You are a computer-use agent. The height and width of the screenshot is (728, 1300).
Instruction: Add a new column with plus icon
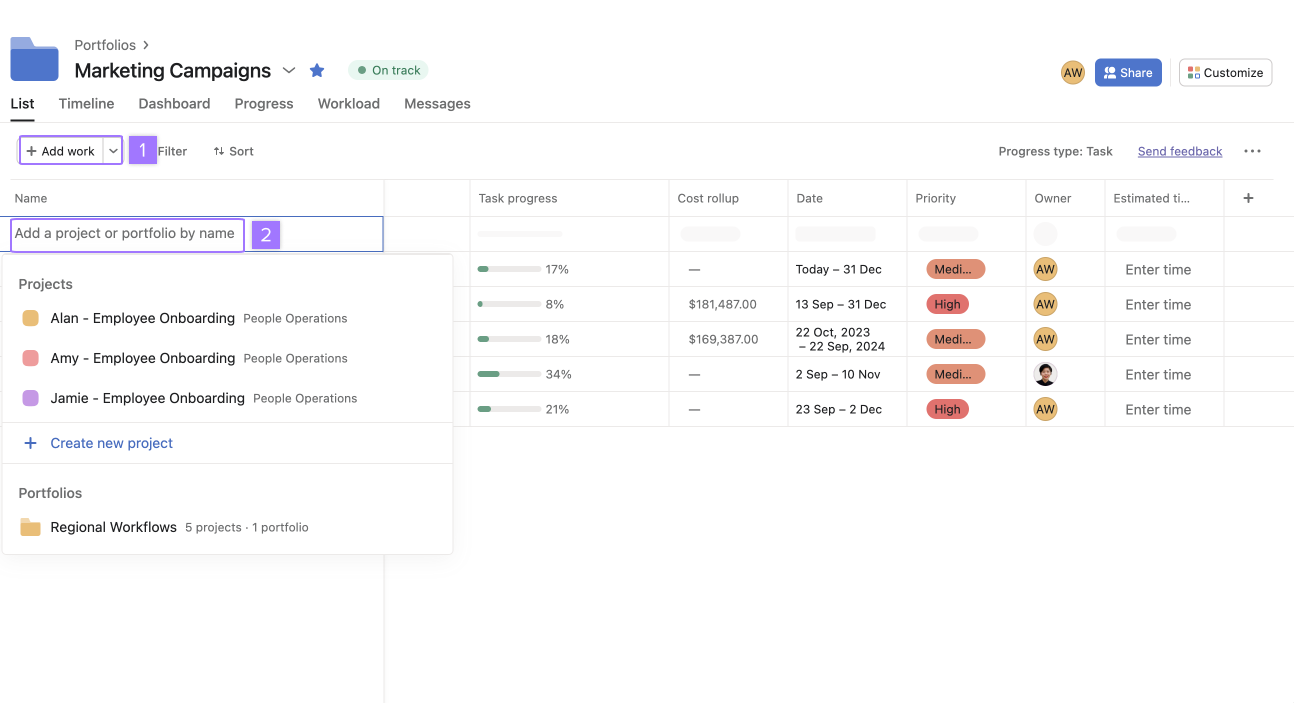pos(1248,198)
